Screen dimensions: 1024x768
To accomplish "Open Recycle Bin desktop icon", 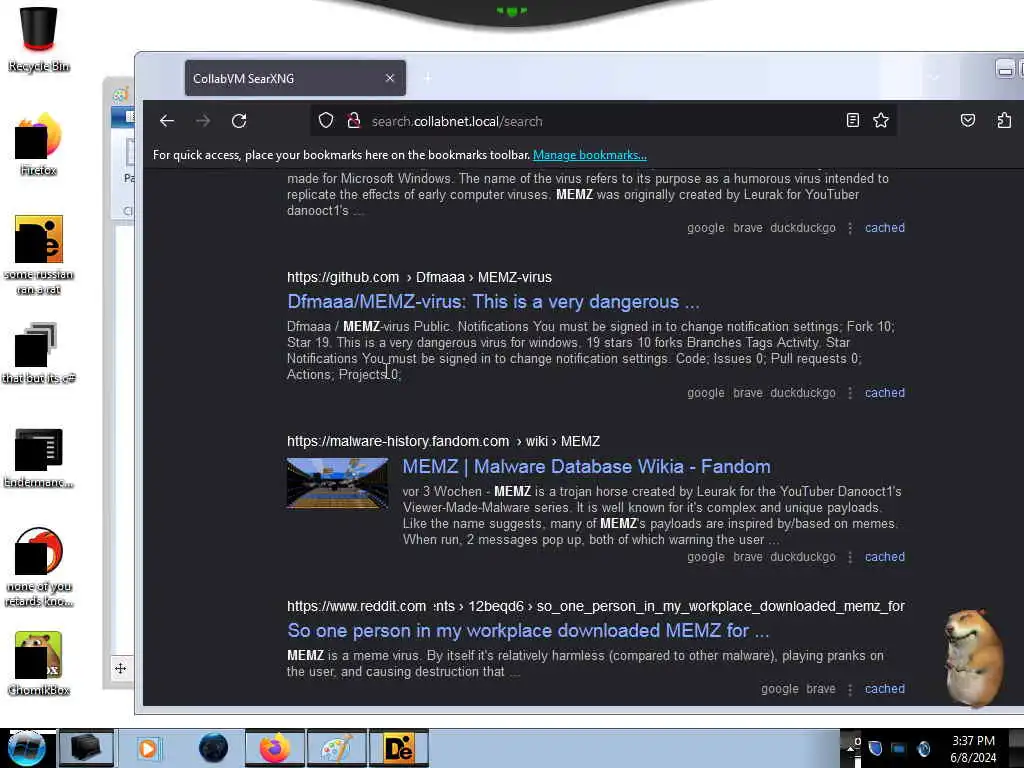I will [x=39, y=39].
